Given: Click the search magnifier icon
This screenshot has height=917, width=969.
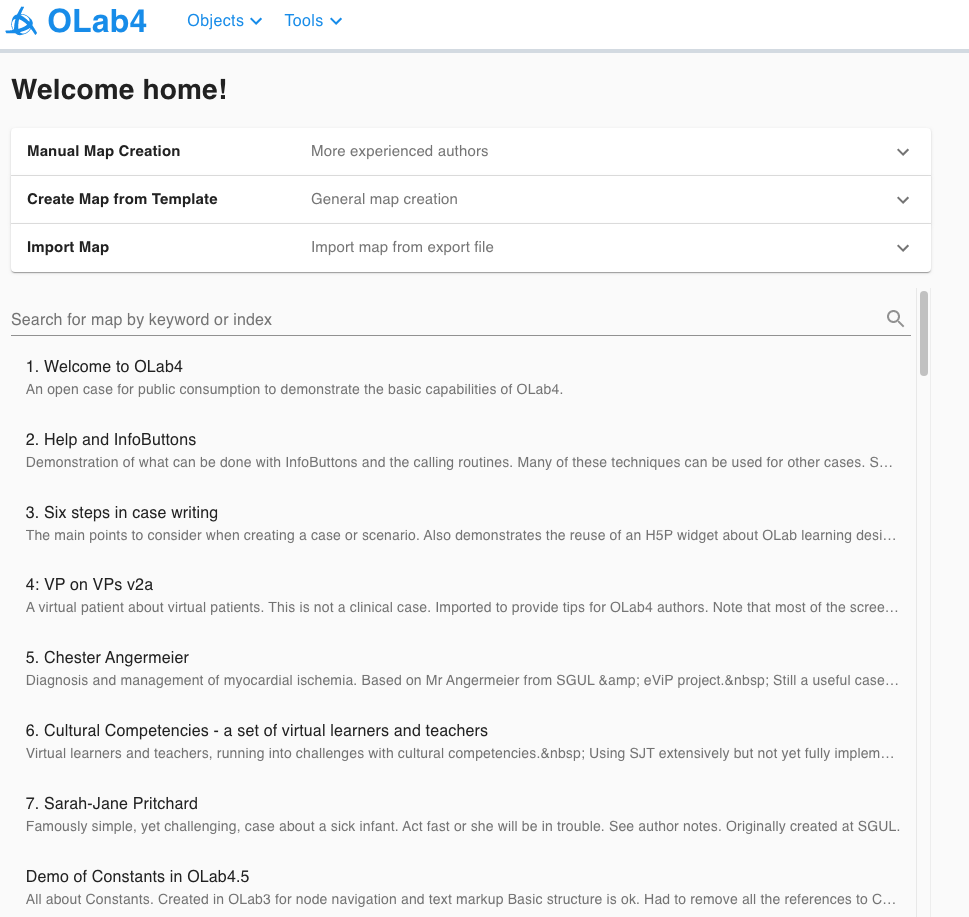Looking at the screenshot, I should point(895,318).
